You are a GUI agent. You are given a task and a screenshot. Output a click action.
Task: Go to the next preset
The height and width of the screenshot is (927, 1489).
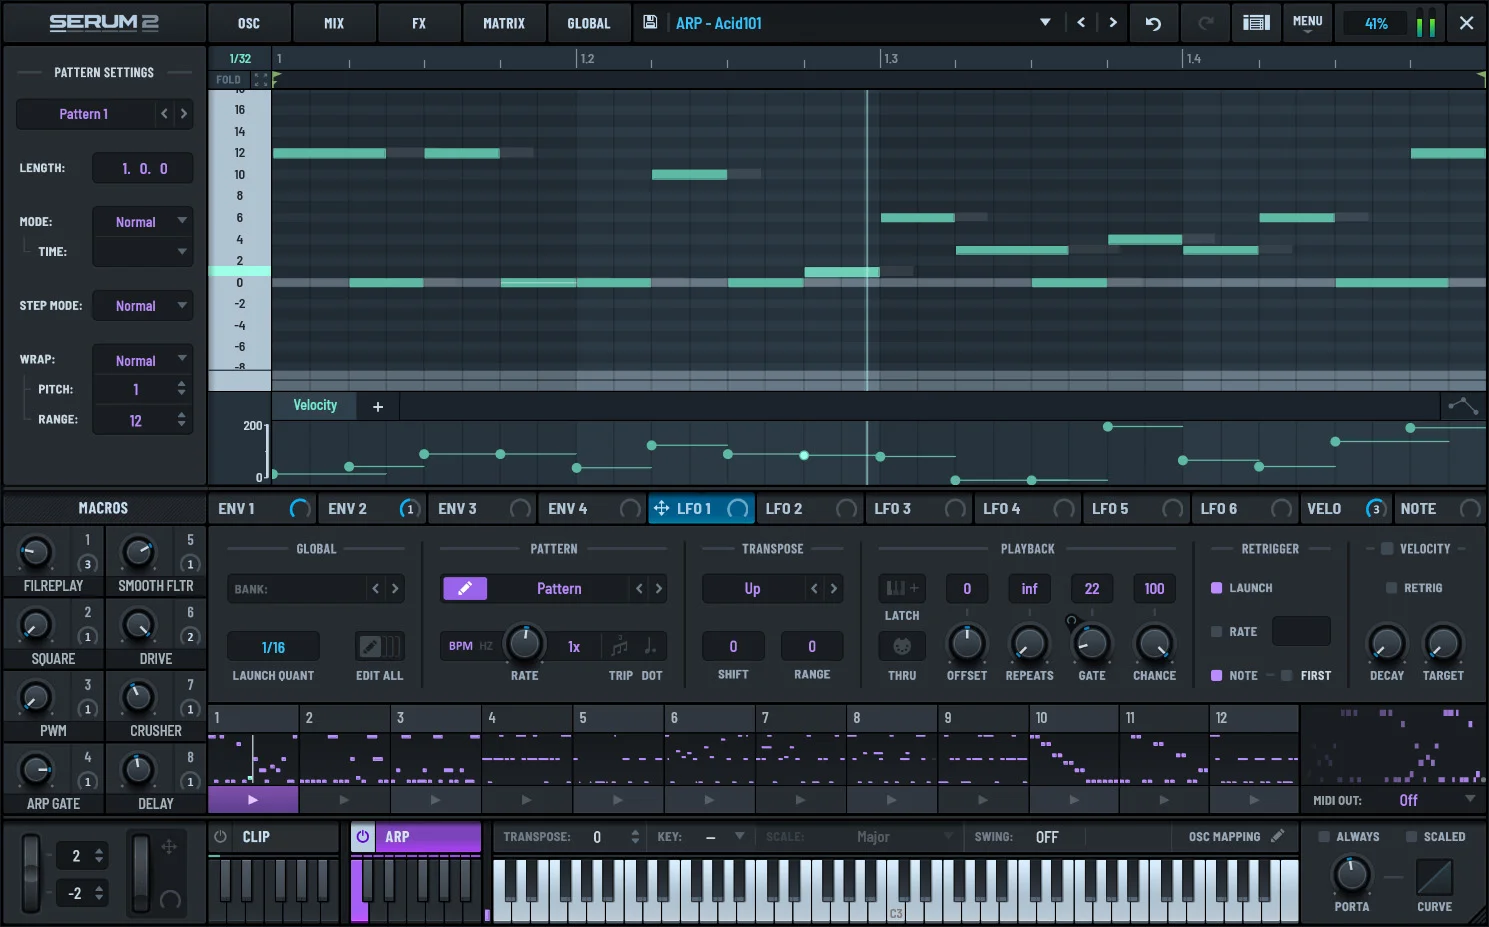1113,22
